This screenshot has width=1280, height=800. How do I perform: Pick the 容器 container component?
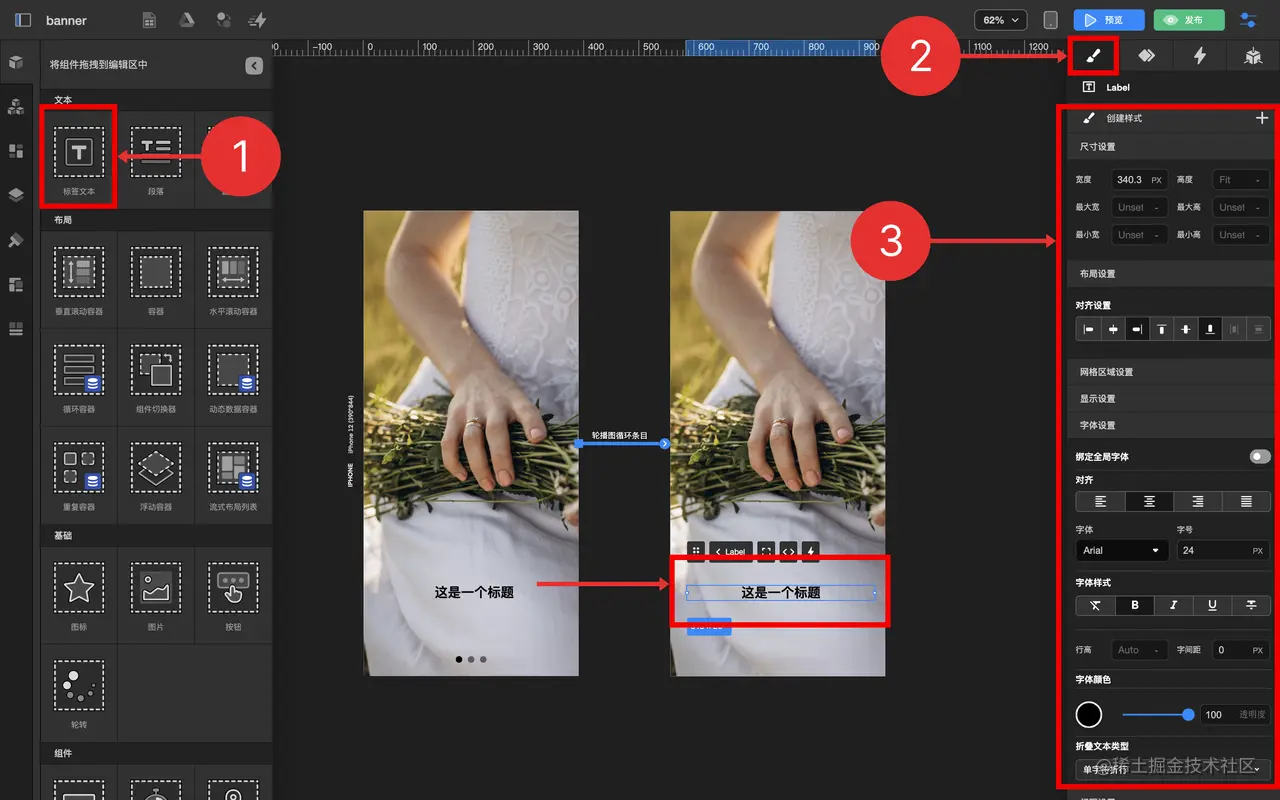point(155,279)
